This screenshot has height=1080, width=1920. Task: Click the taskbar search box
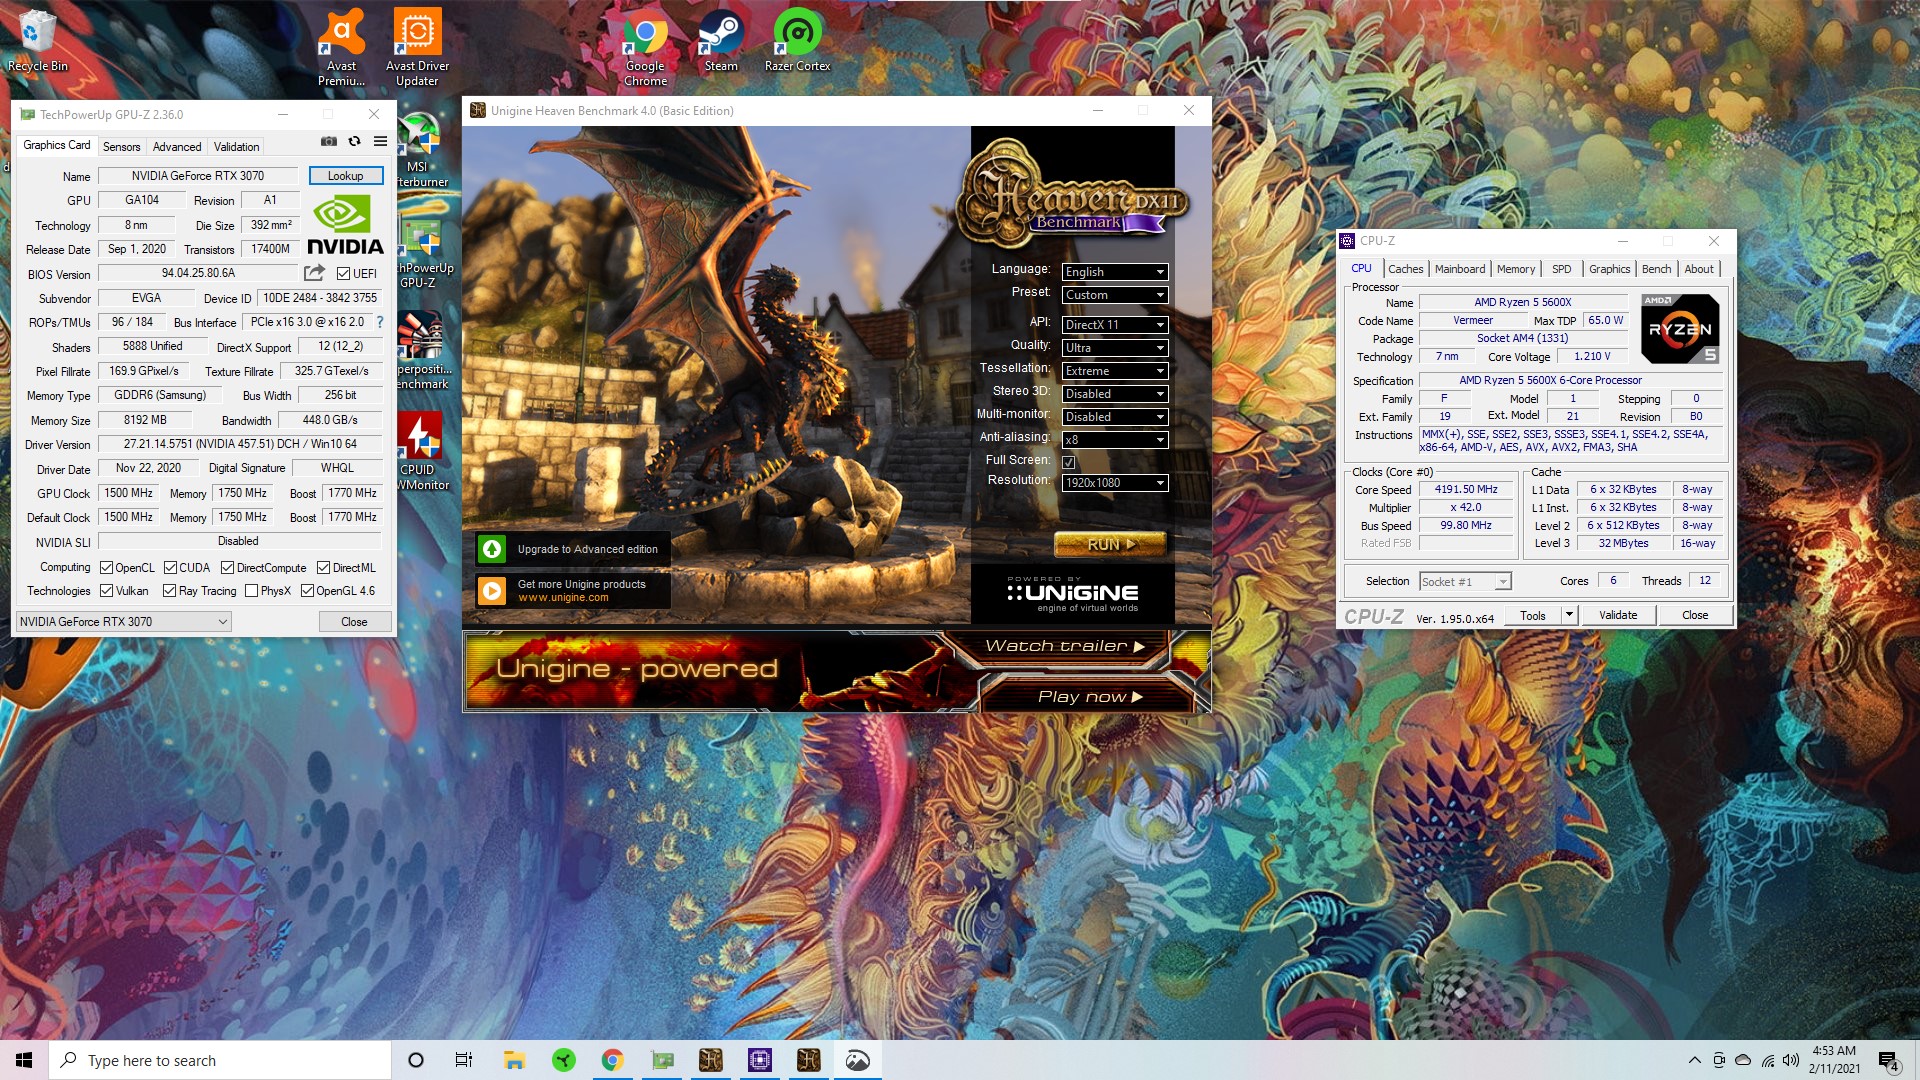(x=220, y=1060)
